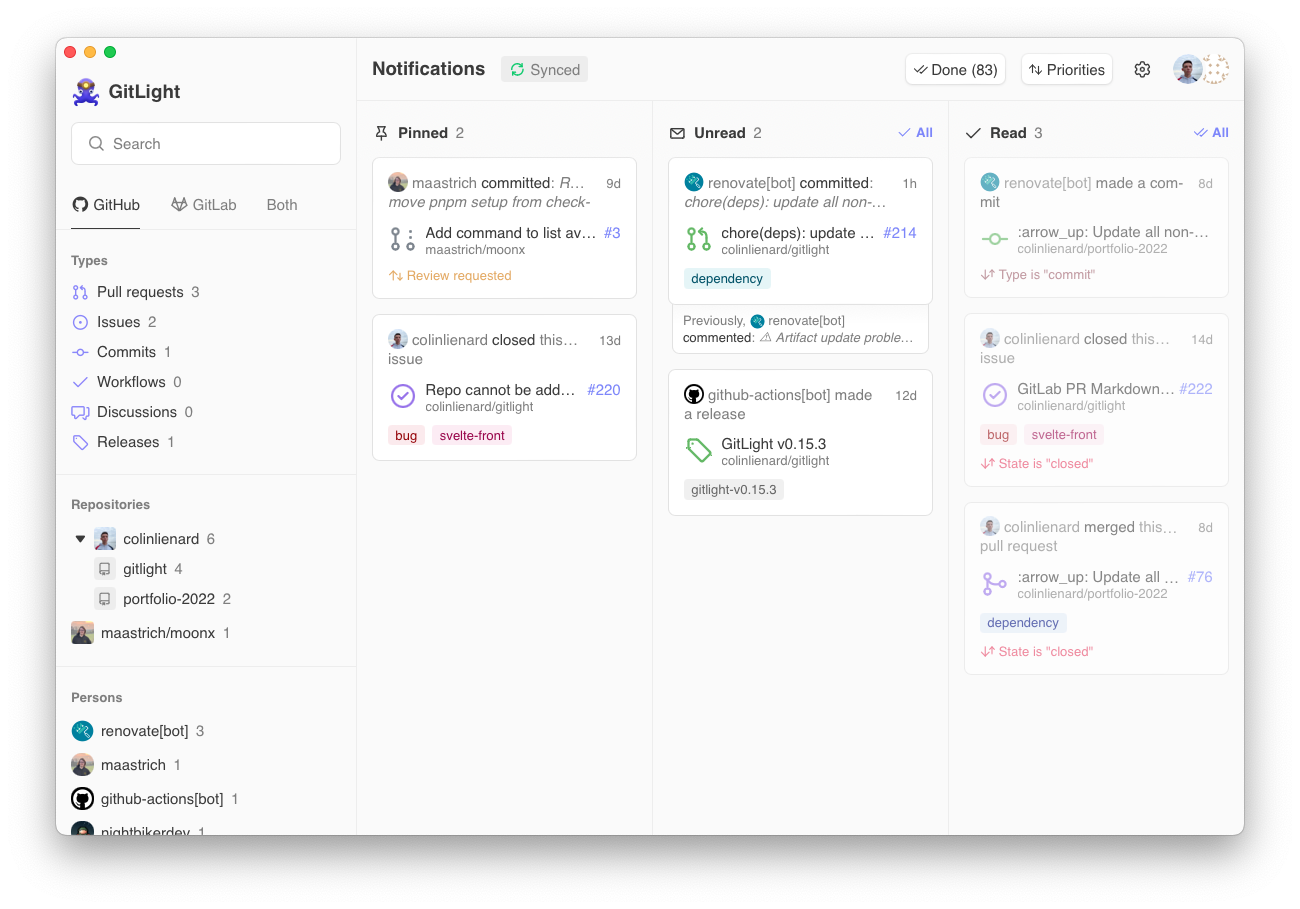Image resolution: width=1300 pixels, height=909 pixels.
Task: Open pull request link #214
Action: pyautogui.click(x=900, y=233)
